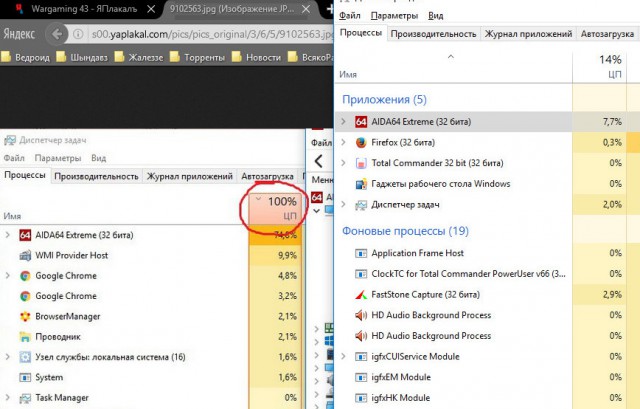Click the System process icon
Image resolution: width=640 pixels, height=409 pixels.
pyautogui.click(x=25, y=378)
